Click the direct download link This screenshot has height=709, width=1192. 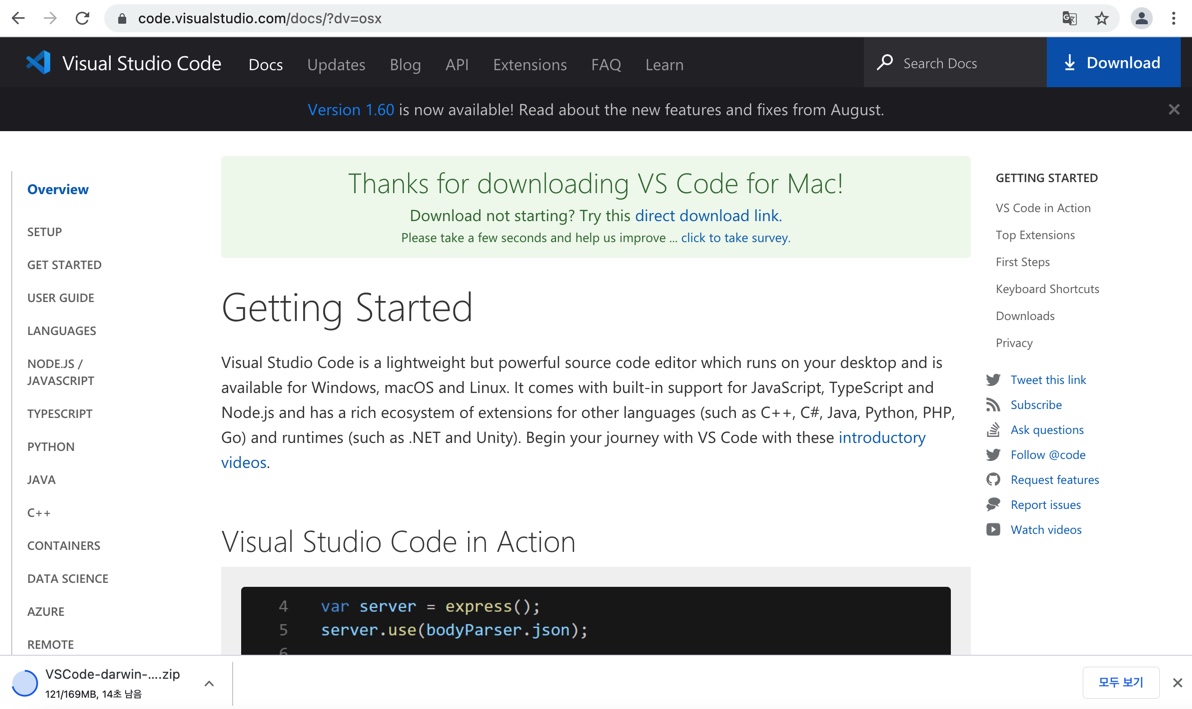[x=707, y=216]
